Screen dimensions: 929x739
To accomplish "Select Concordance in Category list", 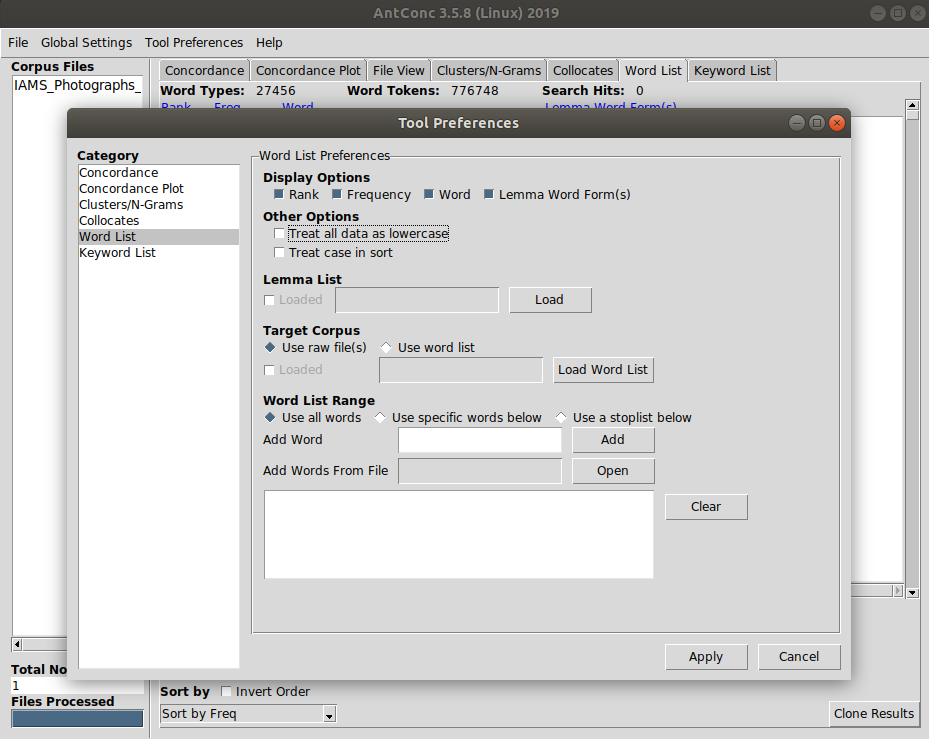I will [x=159, y=172].
